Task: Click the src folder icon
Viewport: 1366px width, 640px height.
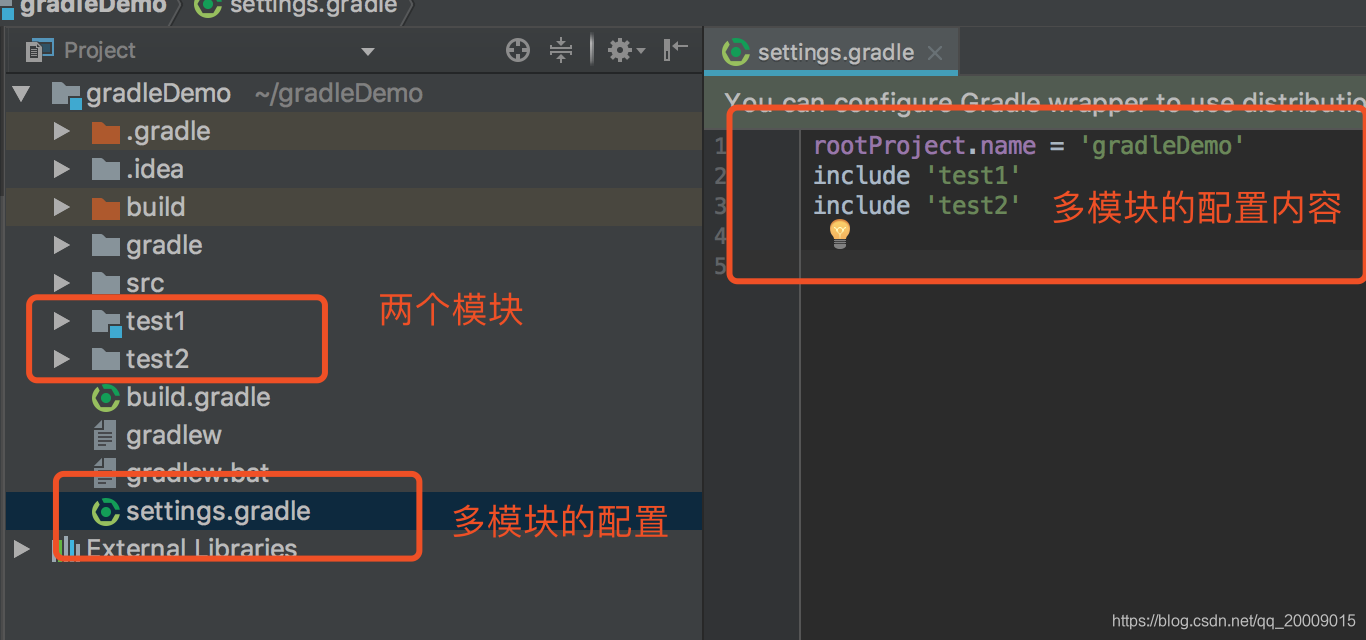Action: pyautogui.click(x=105, y=283)
